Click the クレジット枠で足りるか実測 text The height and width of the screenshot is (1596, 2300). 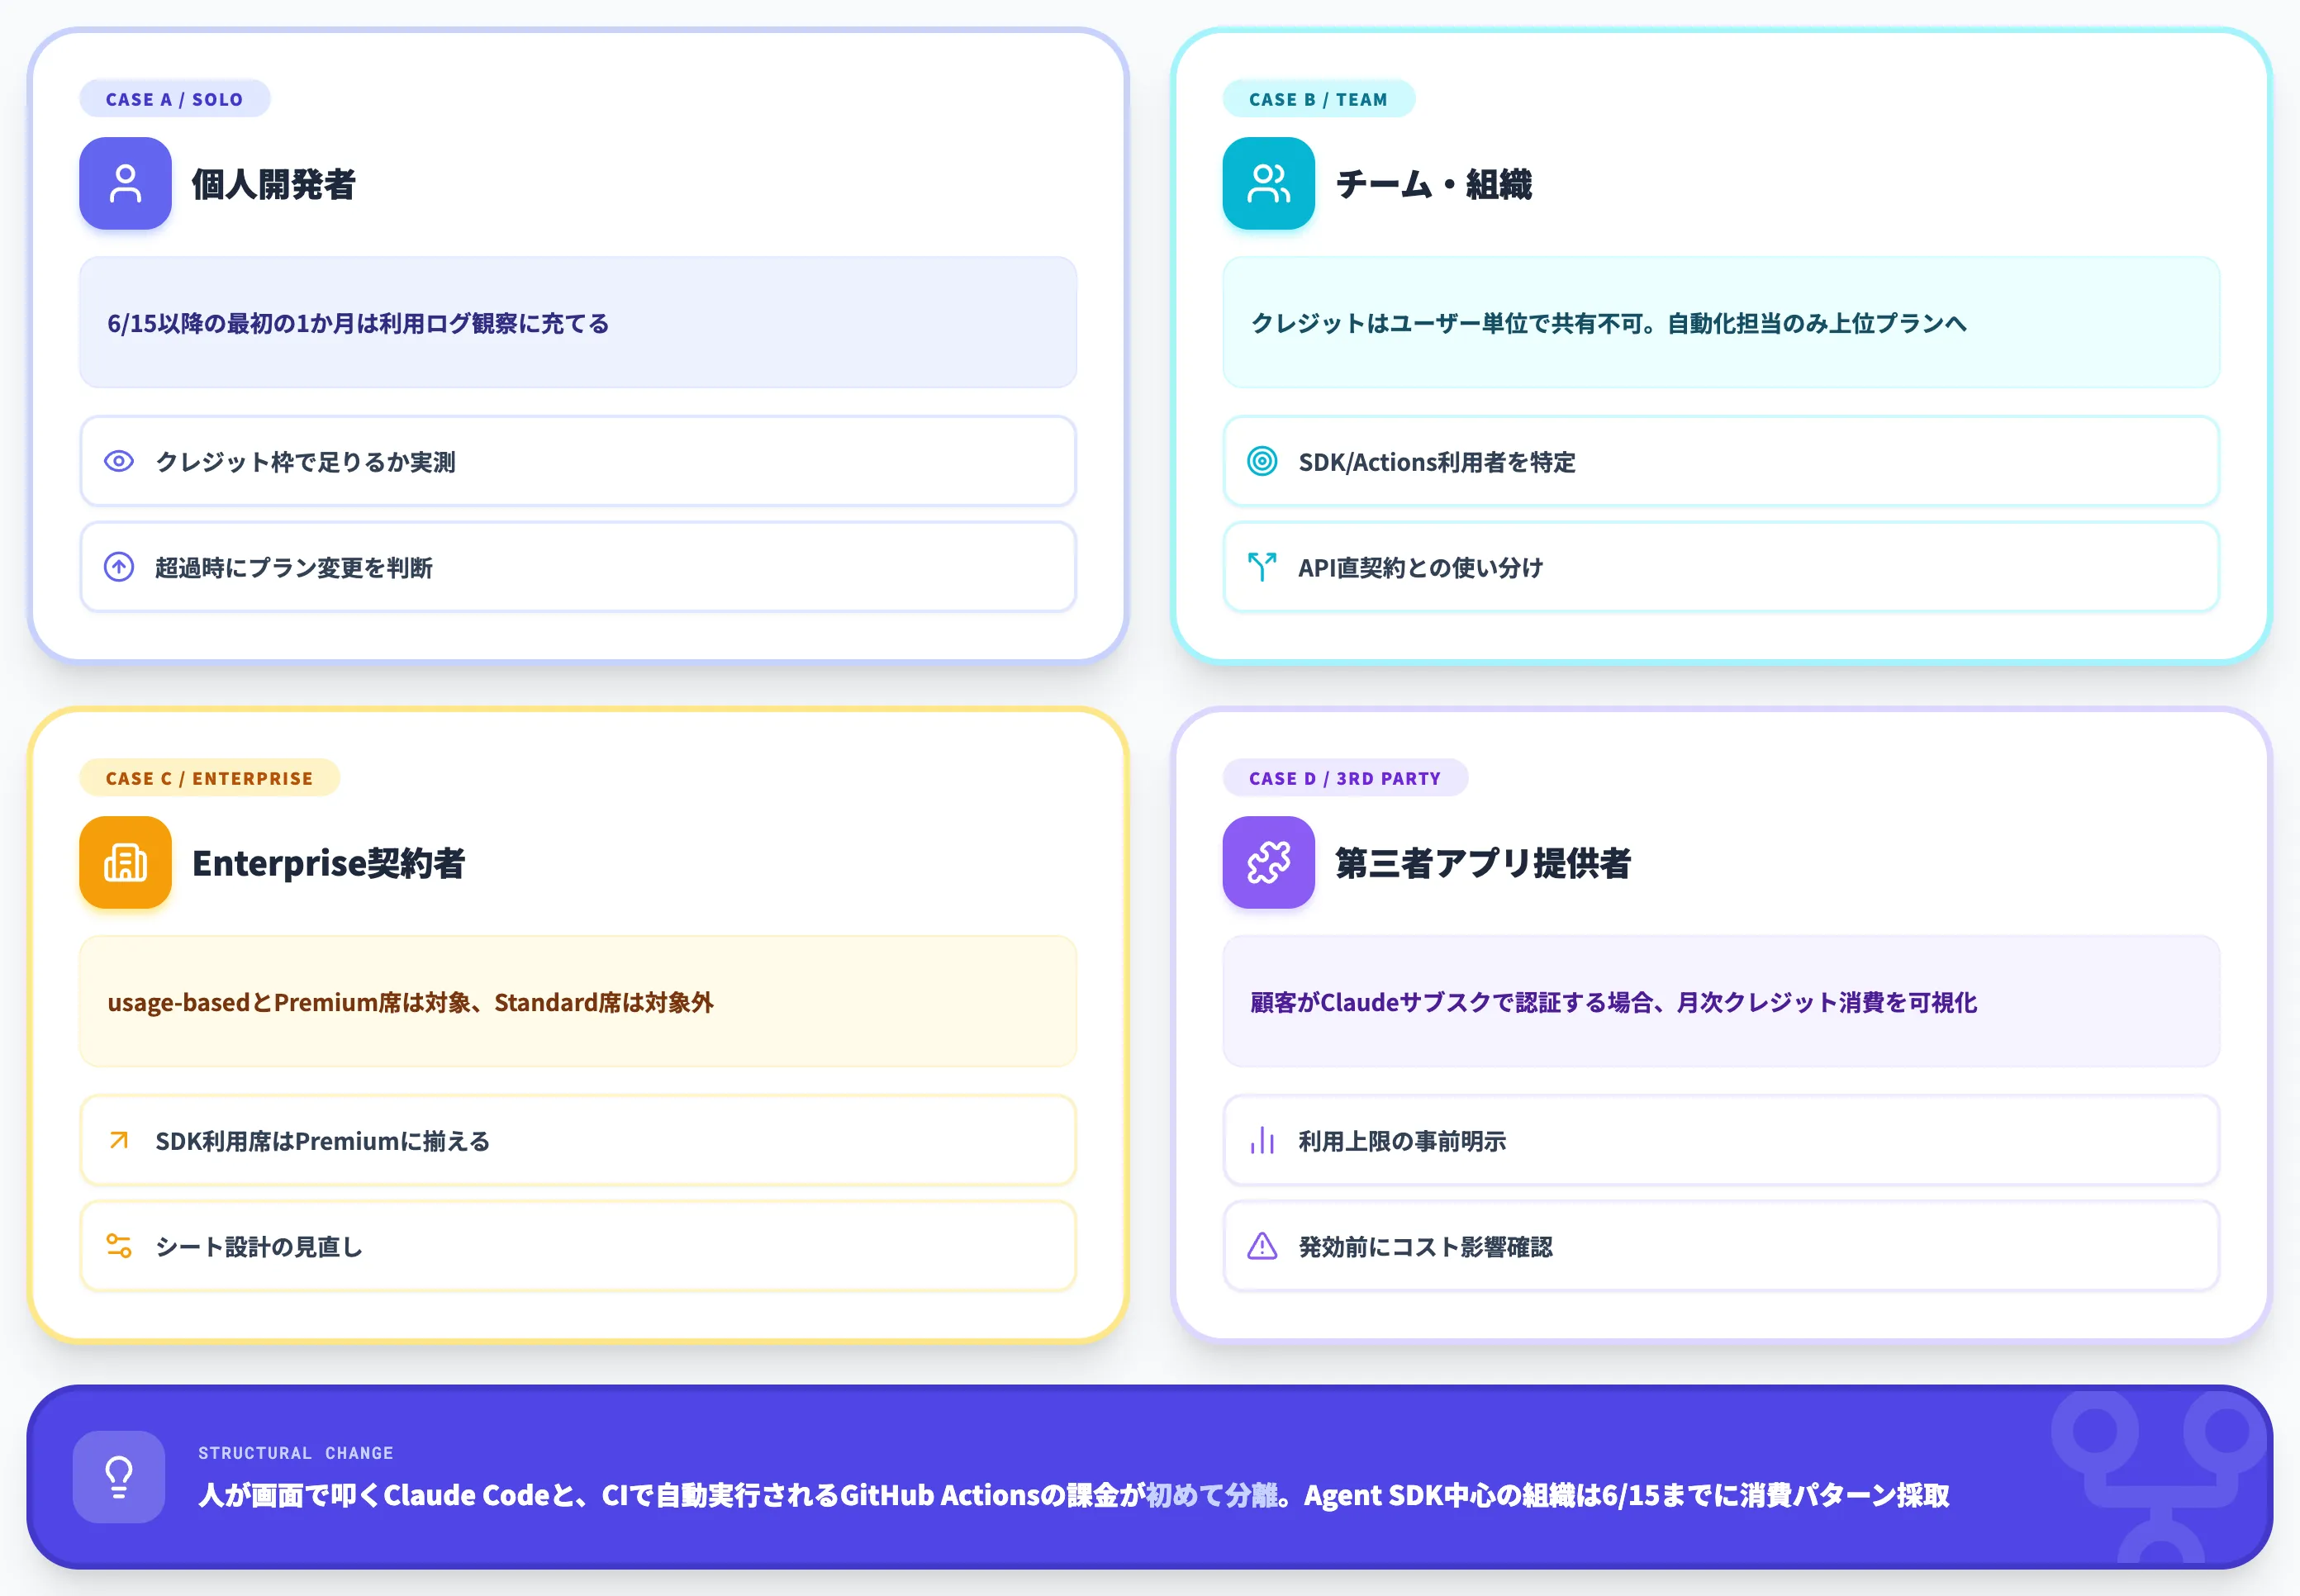[x=305, y=462]
